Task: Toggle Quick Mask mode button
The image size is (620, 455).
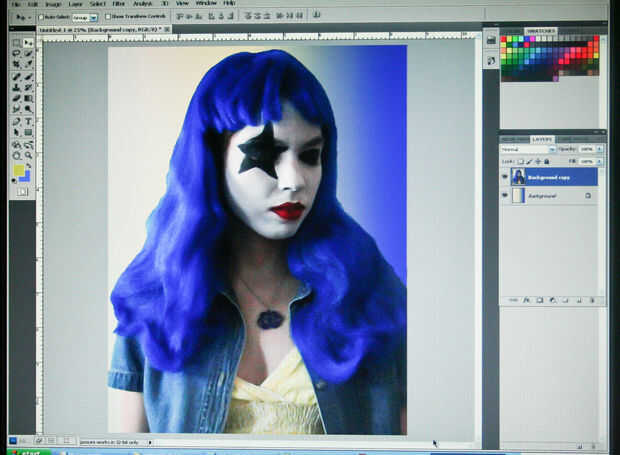Action: click(x=22, y=192)
